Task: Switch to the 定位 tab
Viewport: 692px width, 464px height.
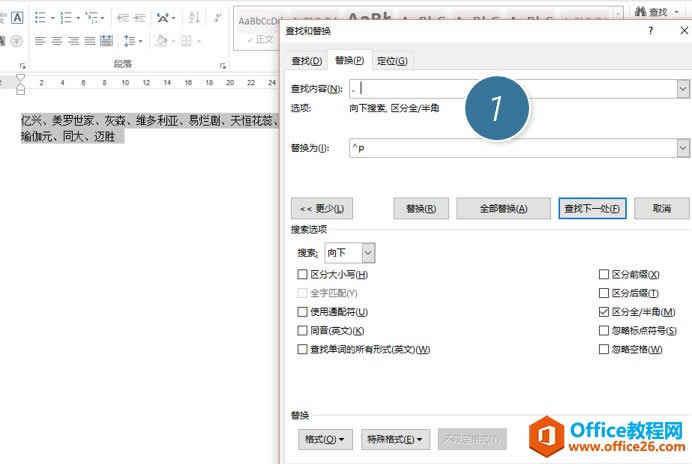Action: 392,61
